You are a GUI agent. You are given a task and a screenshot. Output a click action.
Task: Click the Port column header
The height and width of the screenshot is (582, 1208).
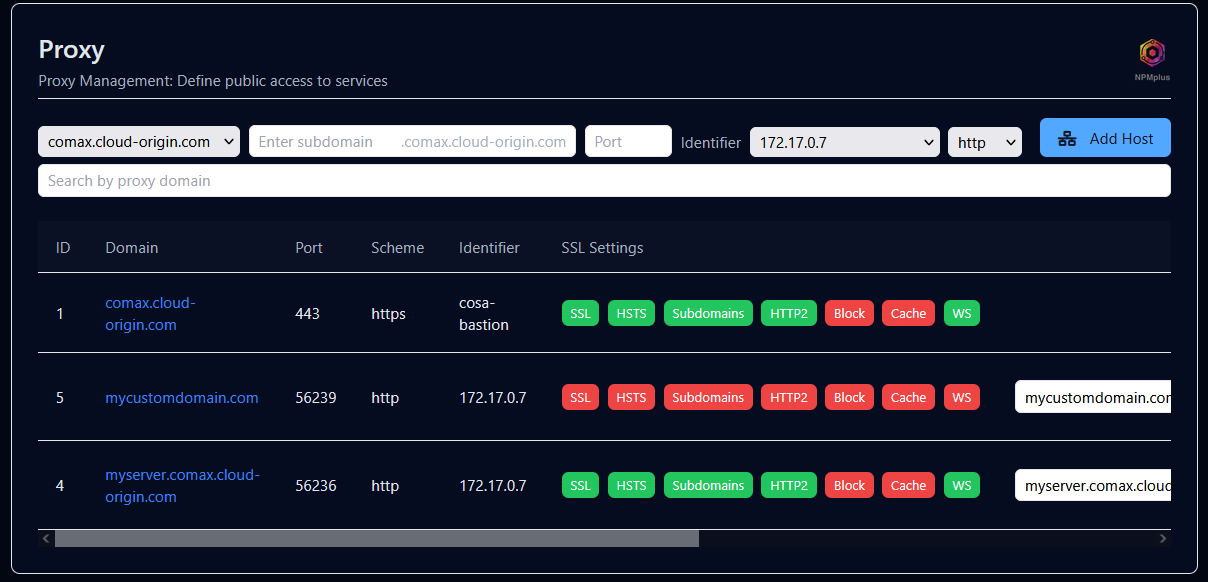309,247
